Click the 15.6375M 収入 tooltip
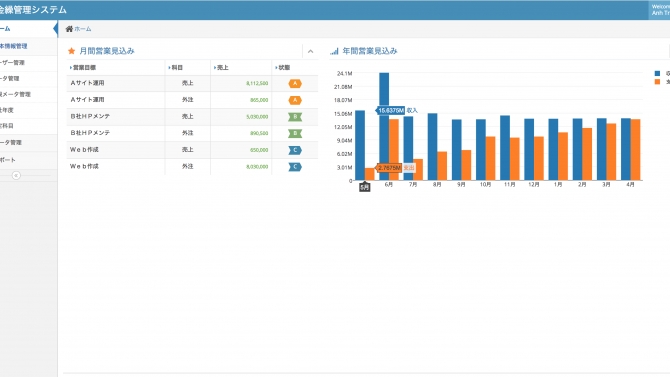Screen dimensions: 670x377 397,110
